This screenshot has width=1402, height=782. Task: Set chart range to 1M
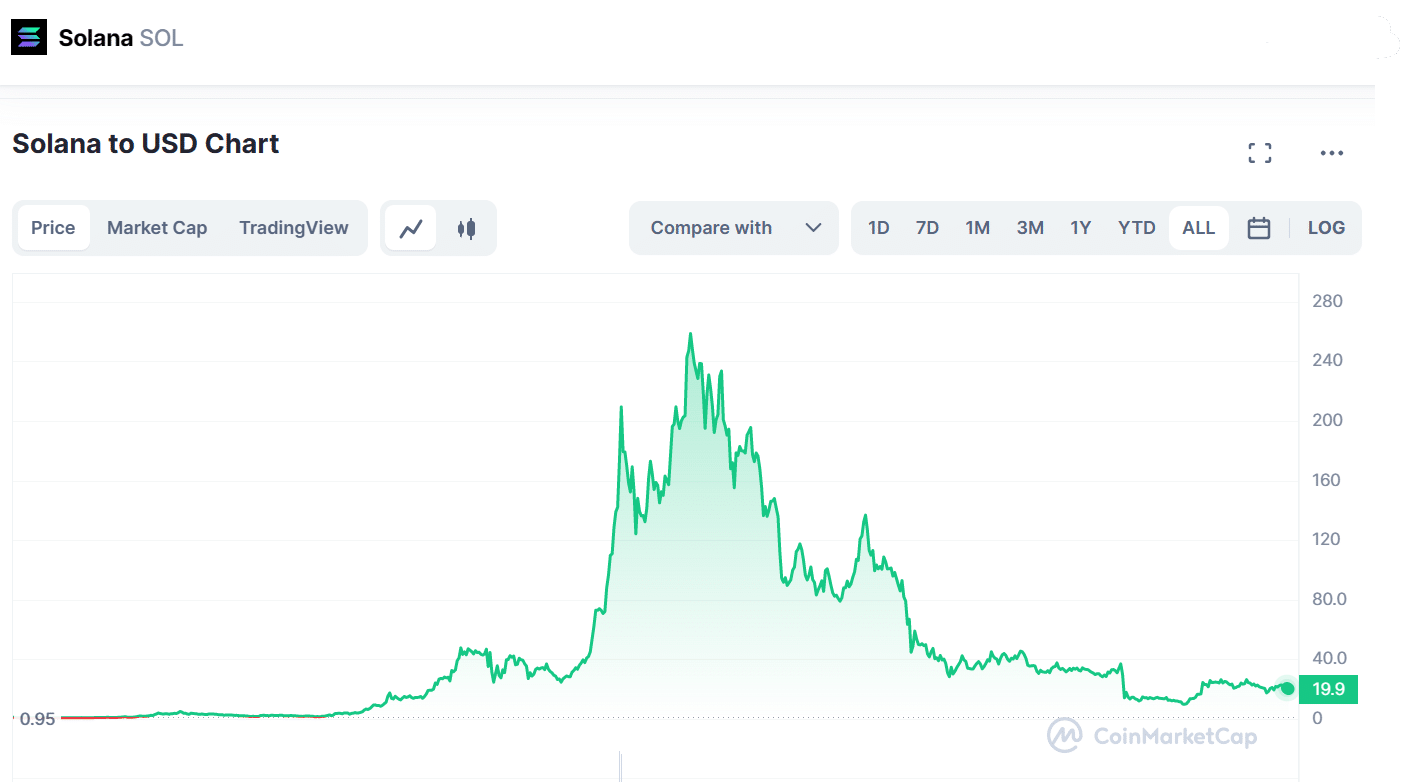pos(977,228)
